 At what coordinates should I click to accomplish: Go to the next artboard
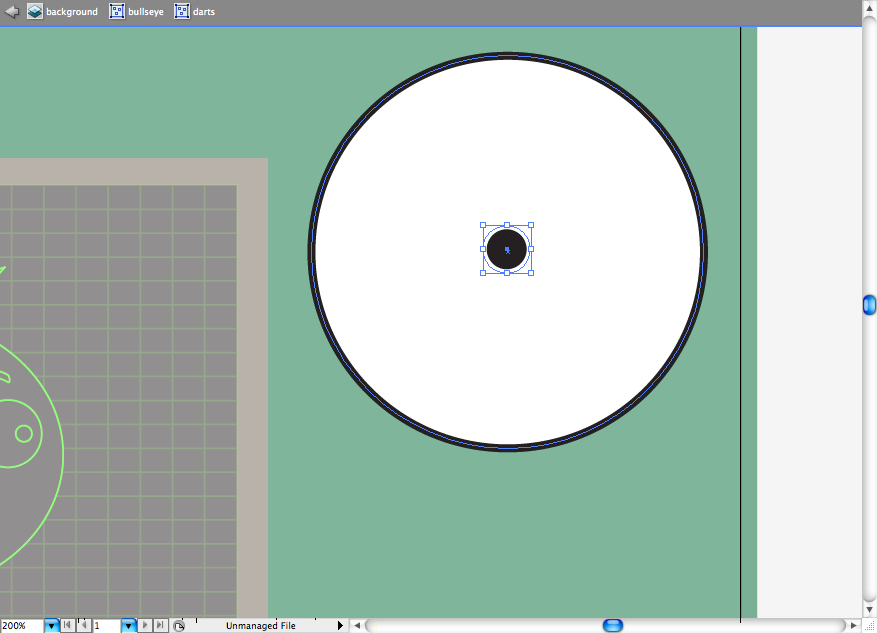[x=144, y=625]
